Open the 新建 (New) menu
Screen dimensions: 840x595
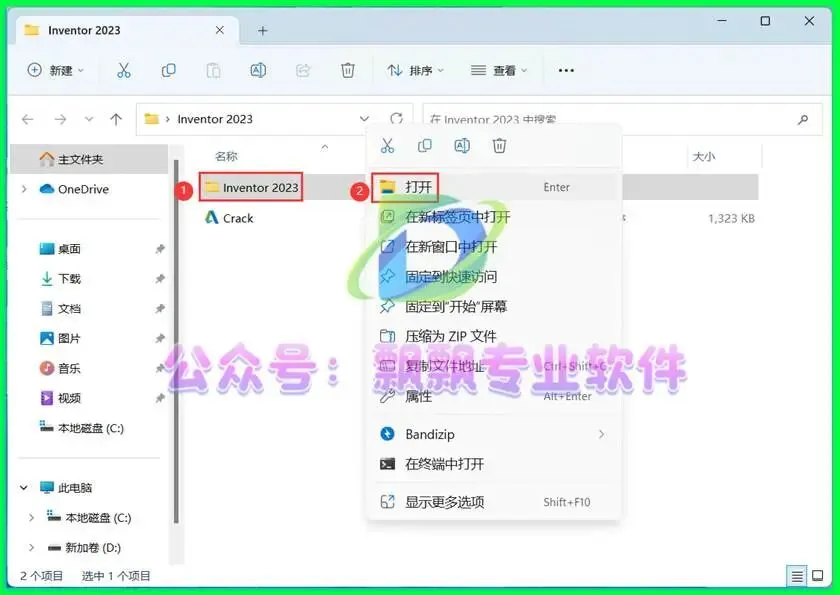pos(56,70)
